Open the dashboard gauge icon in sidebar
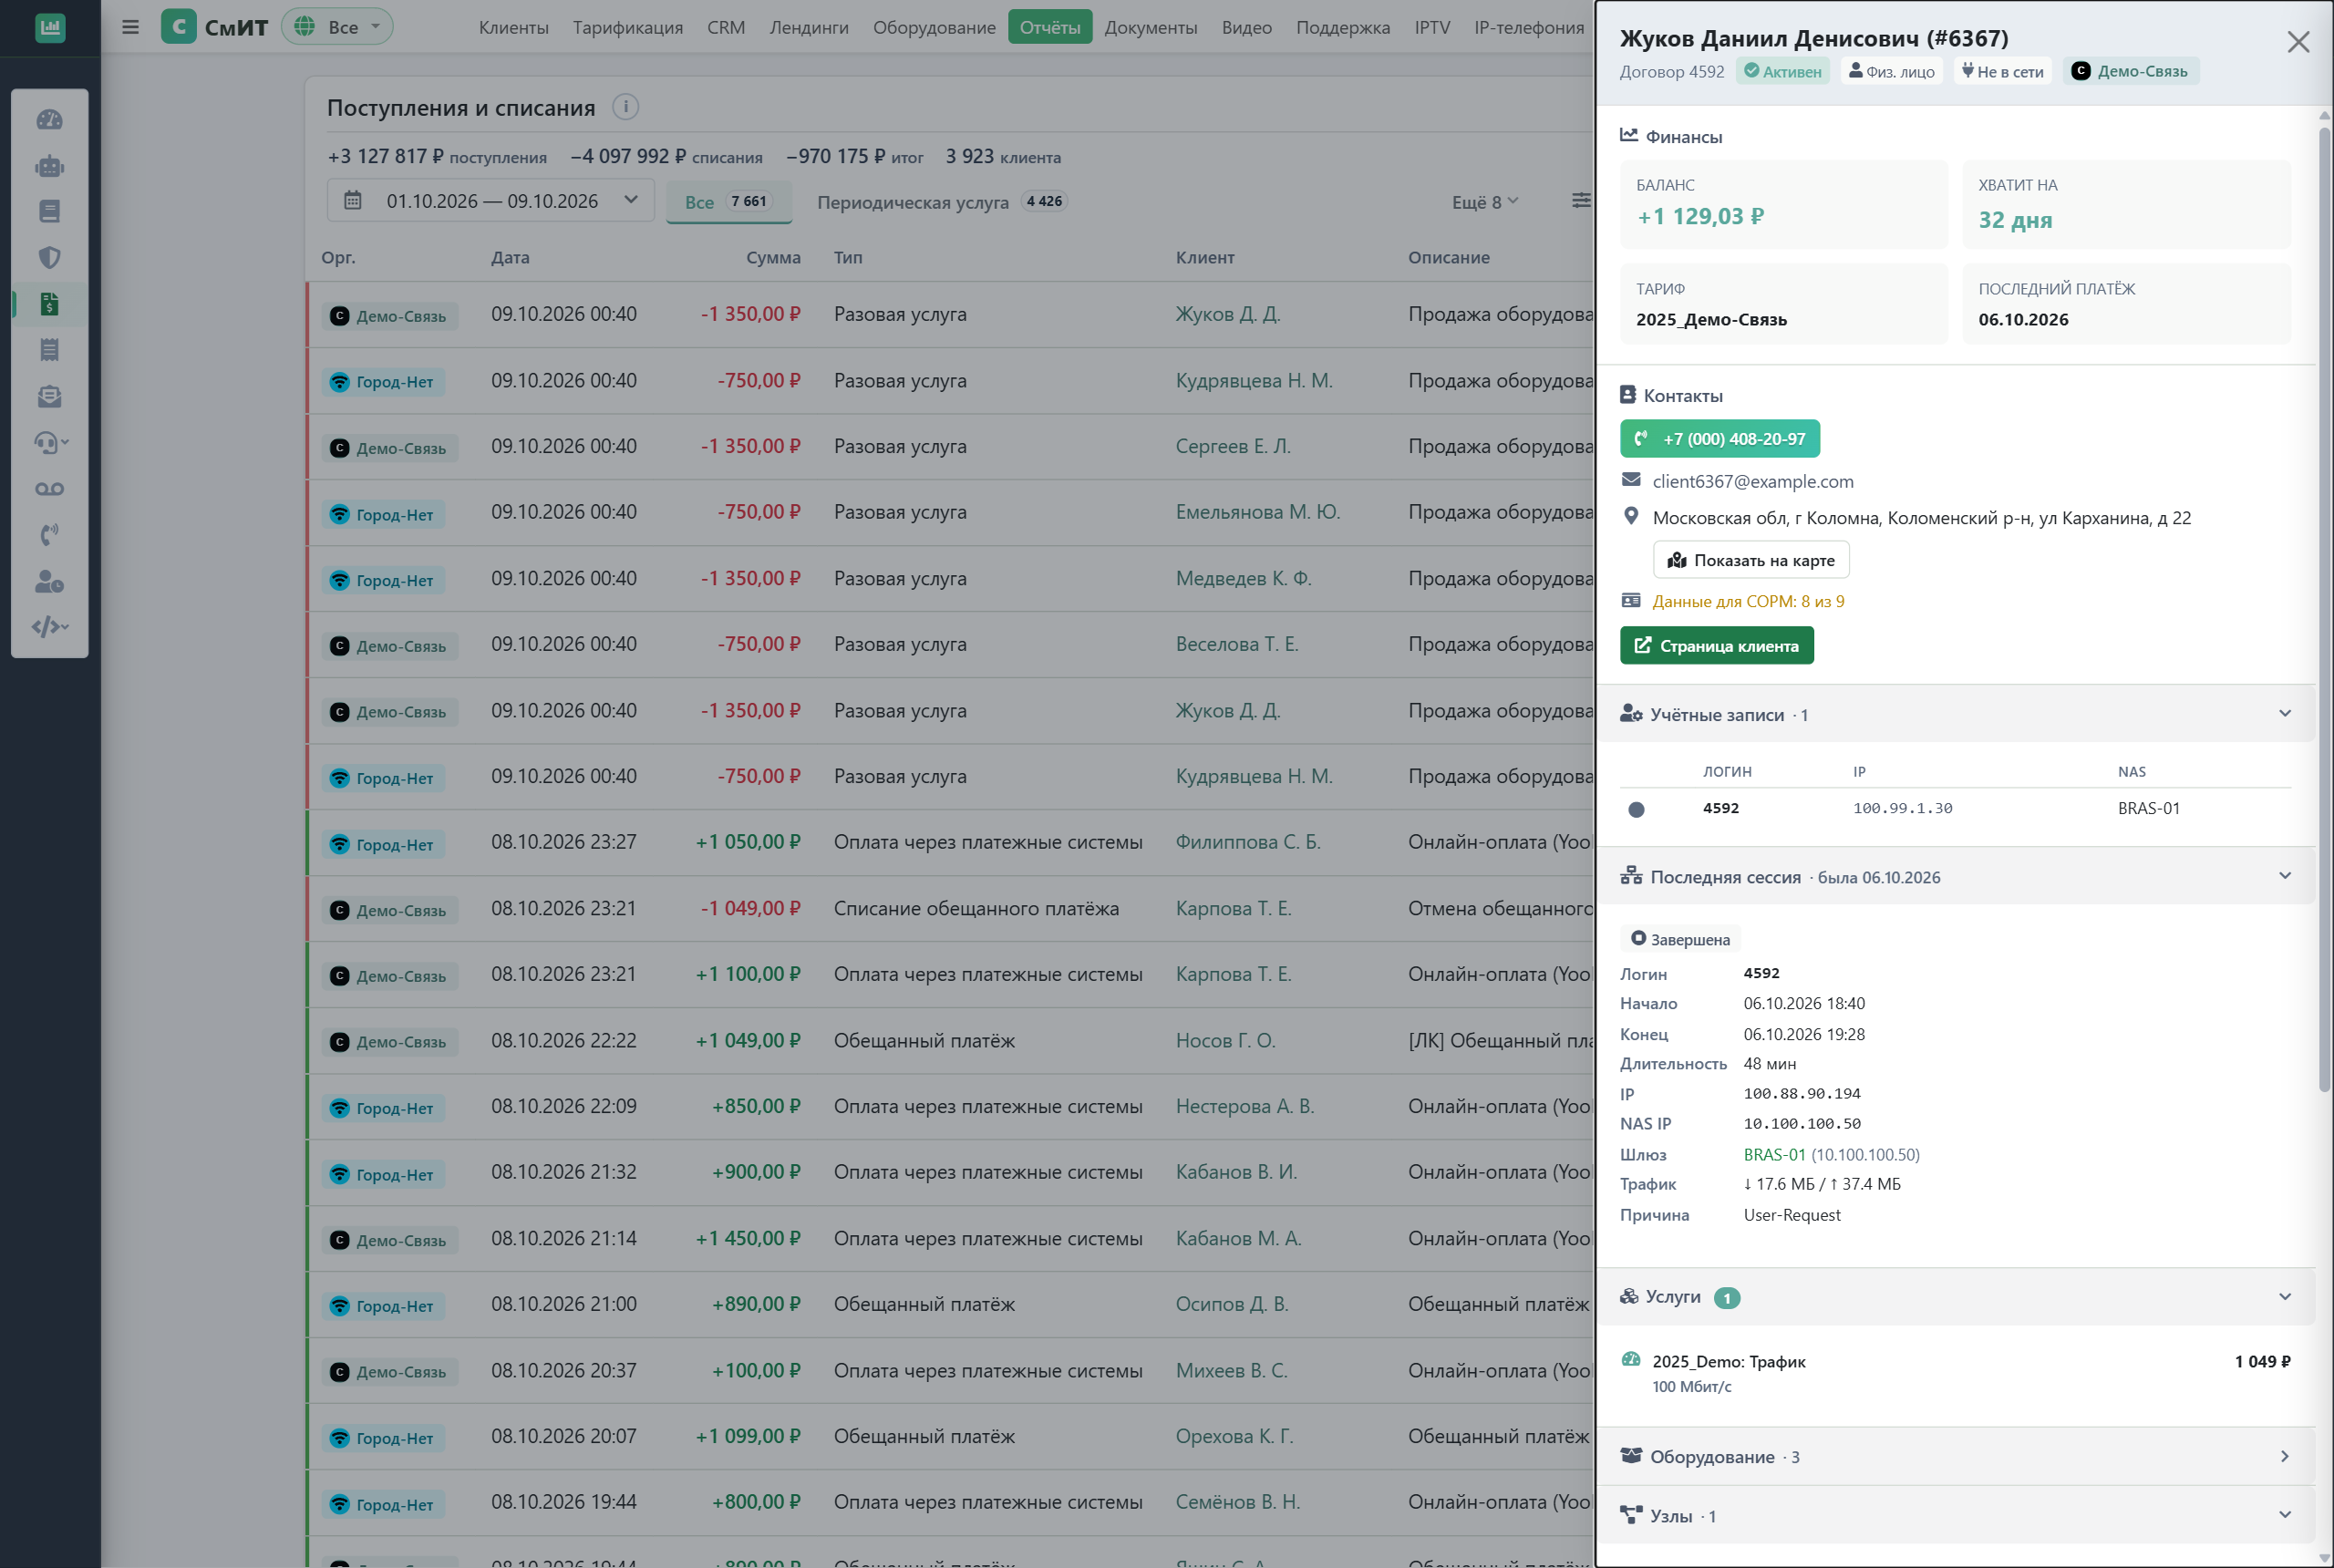 49,120
